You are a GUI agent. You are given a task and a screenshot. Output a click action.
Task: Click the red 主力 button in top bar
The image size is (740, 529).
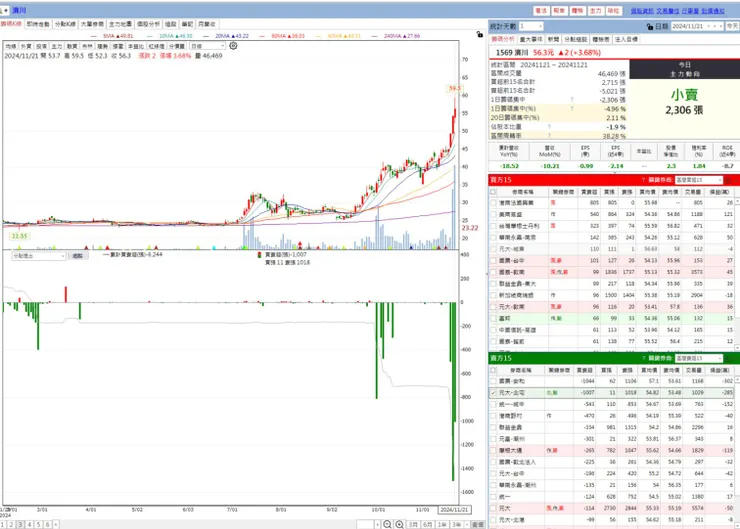pyautogui.click(x=596, y=10)
